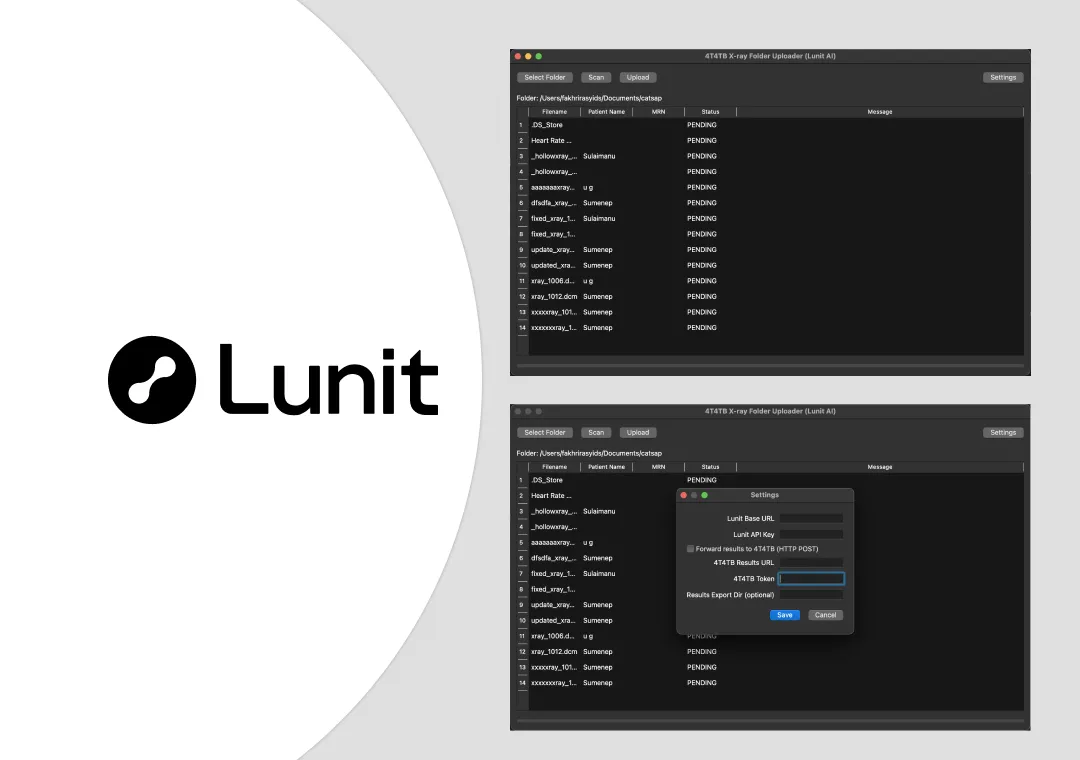Image resolution: width=1080 pixels, height=760 pixels.
Task: Select row 3 _hollowxray with Sulaimanu in upper window
Action: pos(770,156)
